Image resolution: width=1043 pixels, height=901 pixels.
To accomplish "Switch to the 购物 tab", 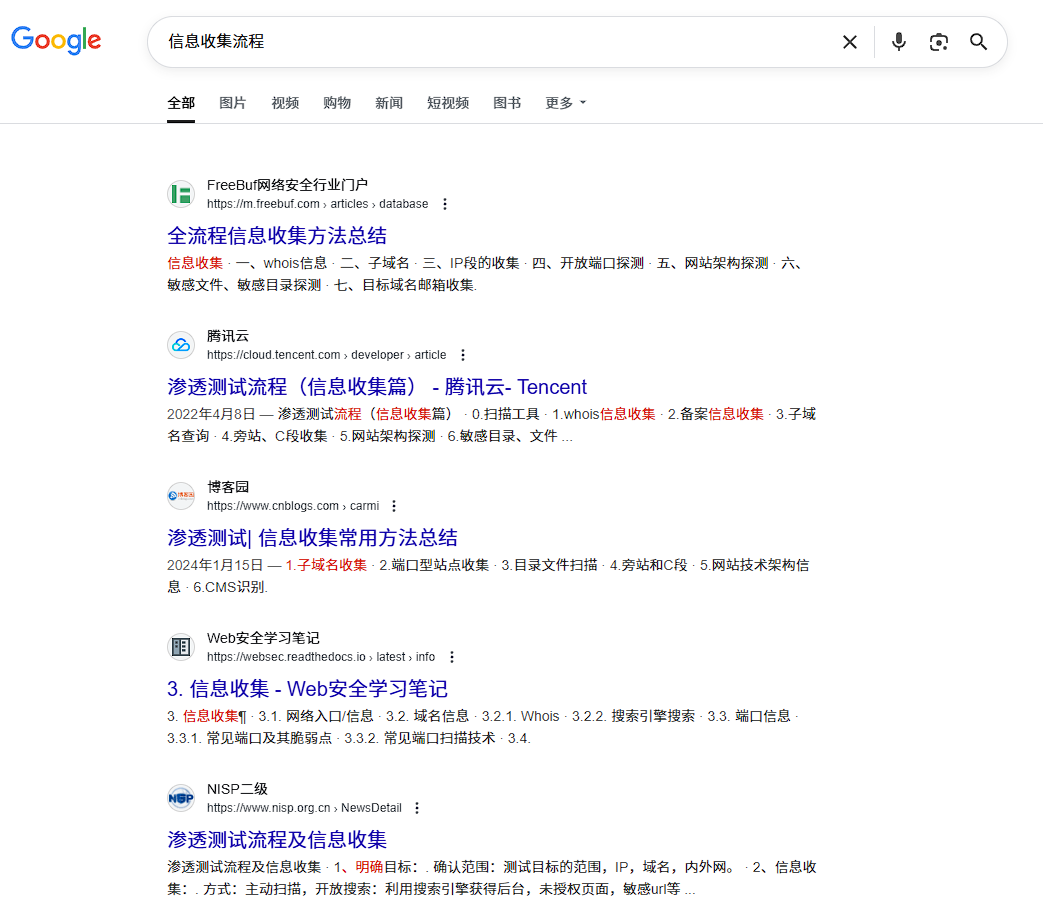I will (x=337, y=103).
